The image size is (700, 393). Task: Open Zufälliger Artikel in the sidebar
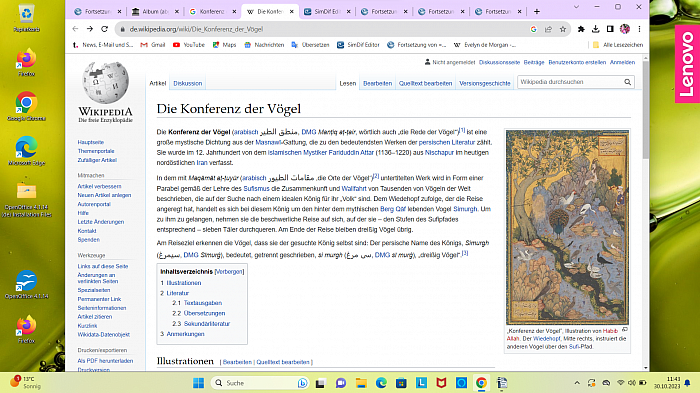[97, 160]
